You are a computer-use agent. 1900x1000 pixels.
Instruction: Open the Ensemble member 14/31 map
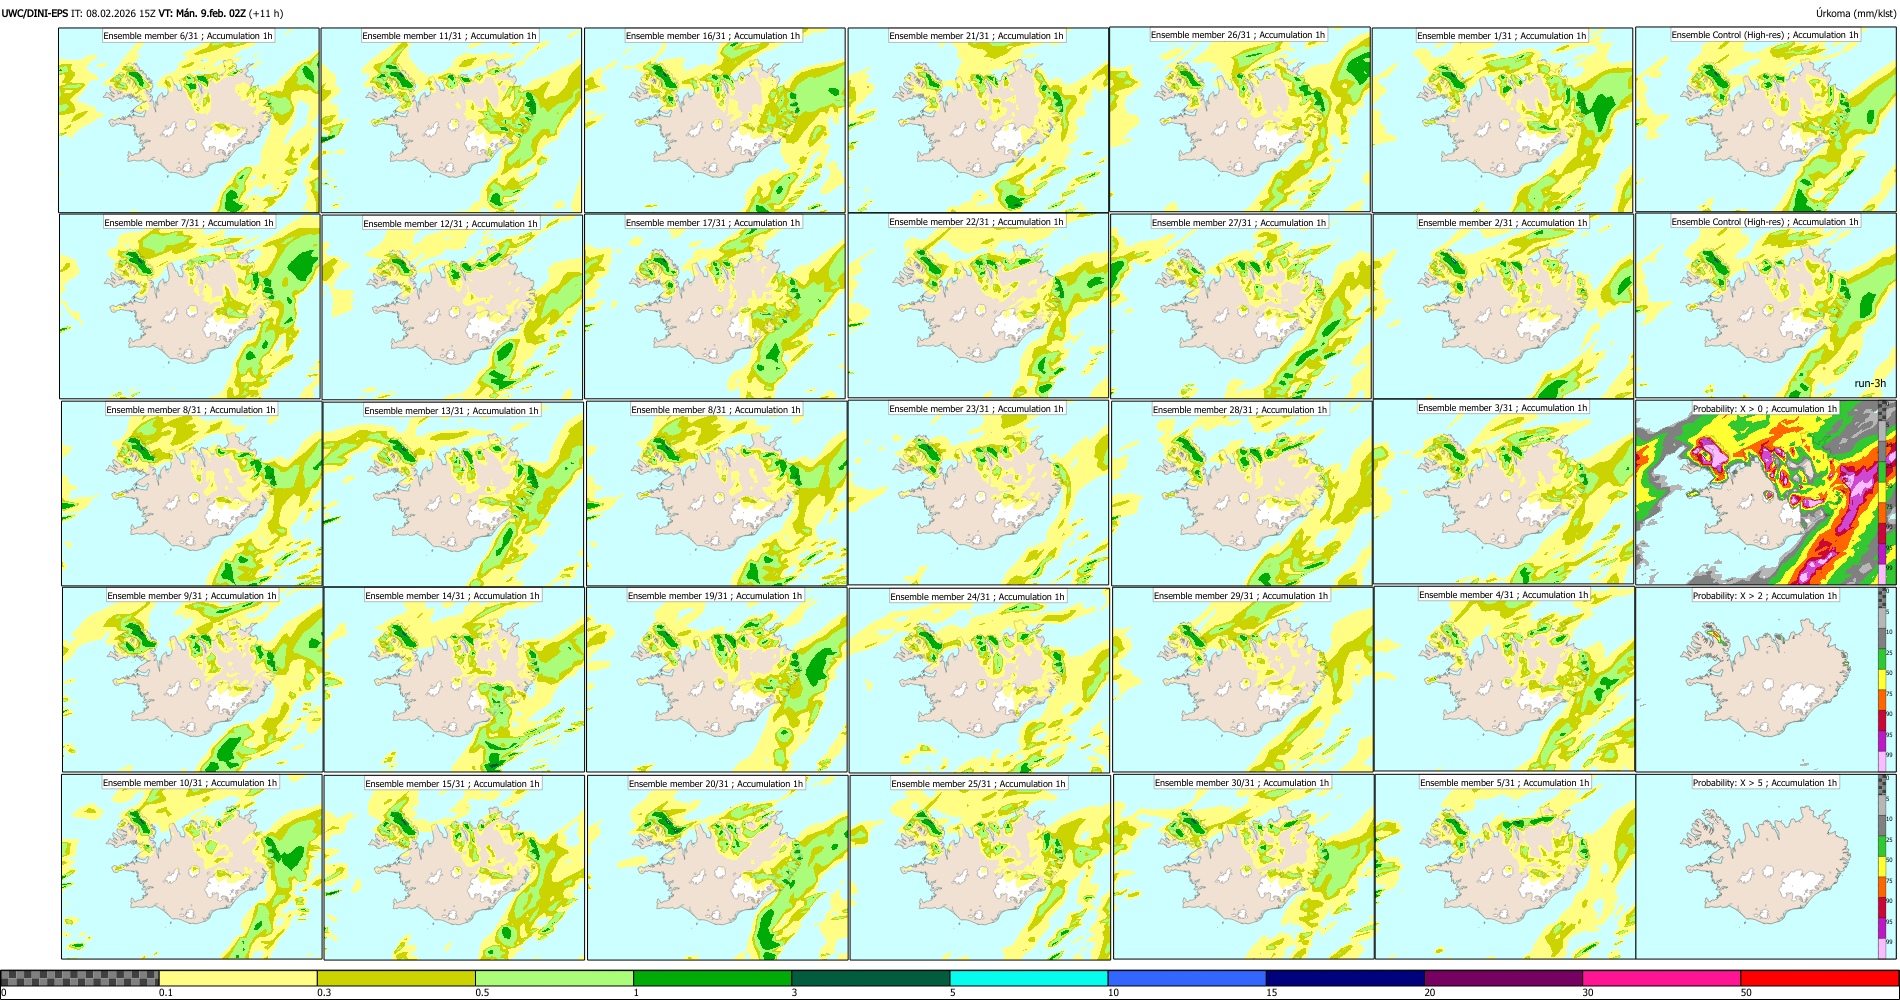pos(454,680)
